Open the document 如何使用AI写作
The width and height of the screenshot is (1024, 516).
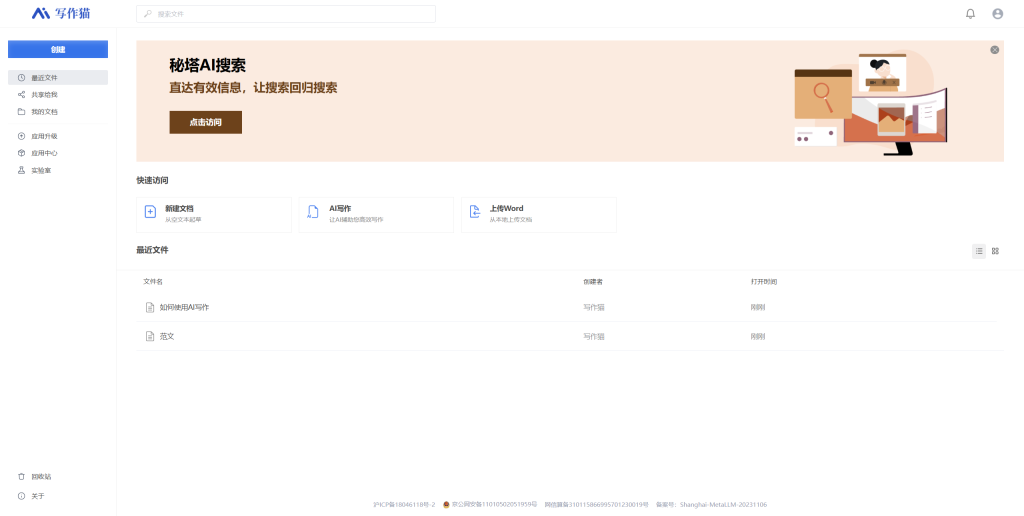(x=184, y=307)
